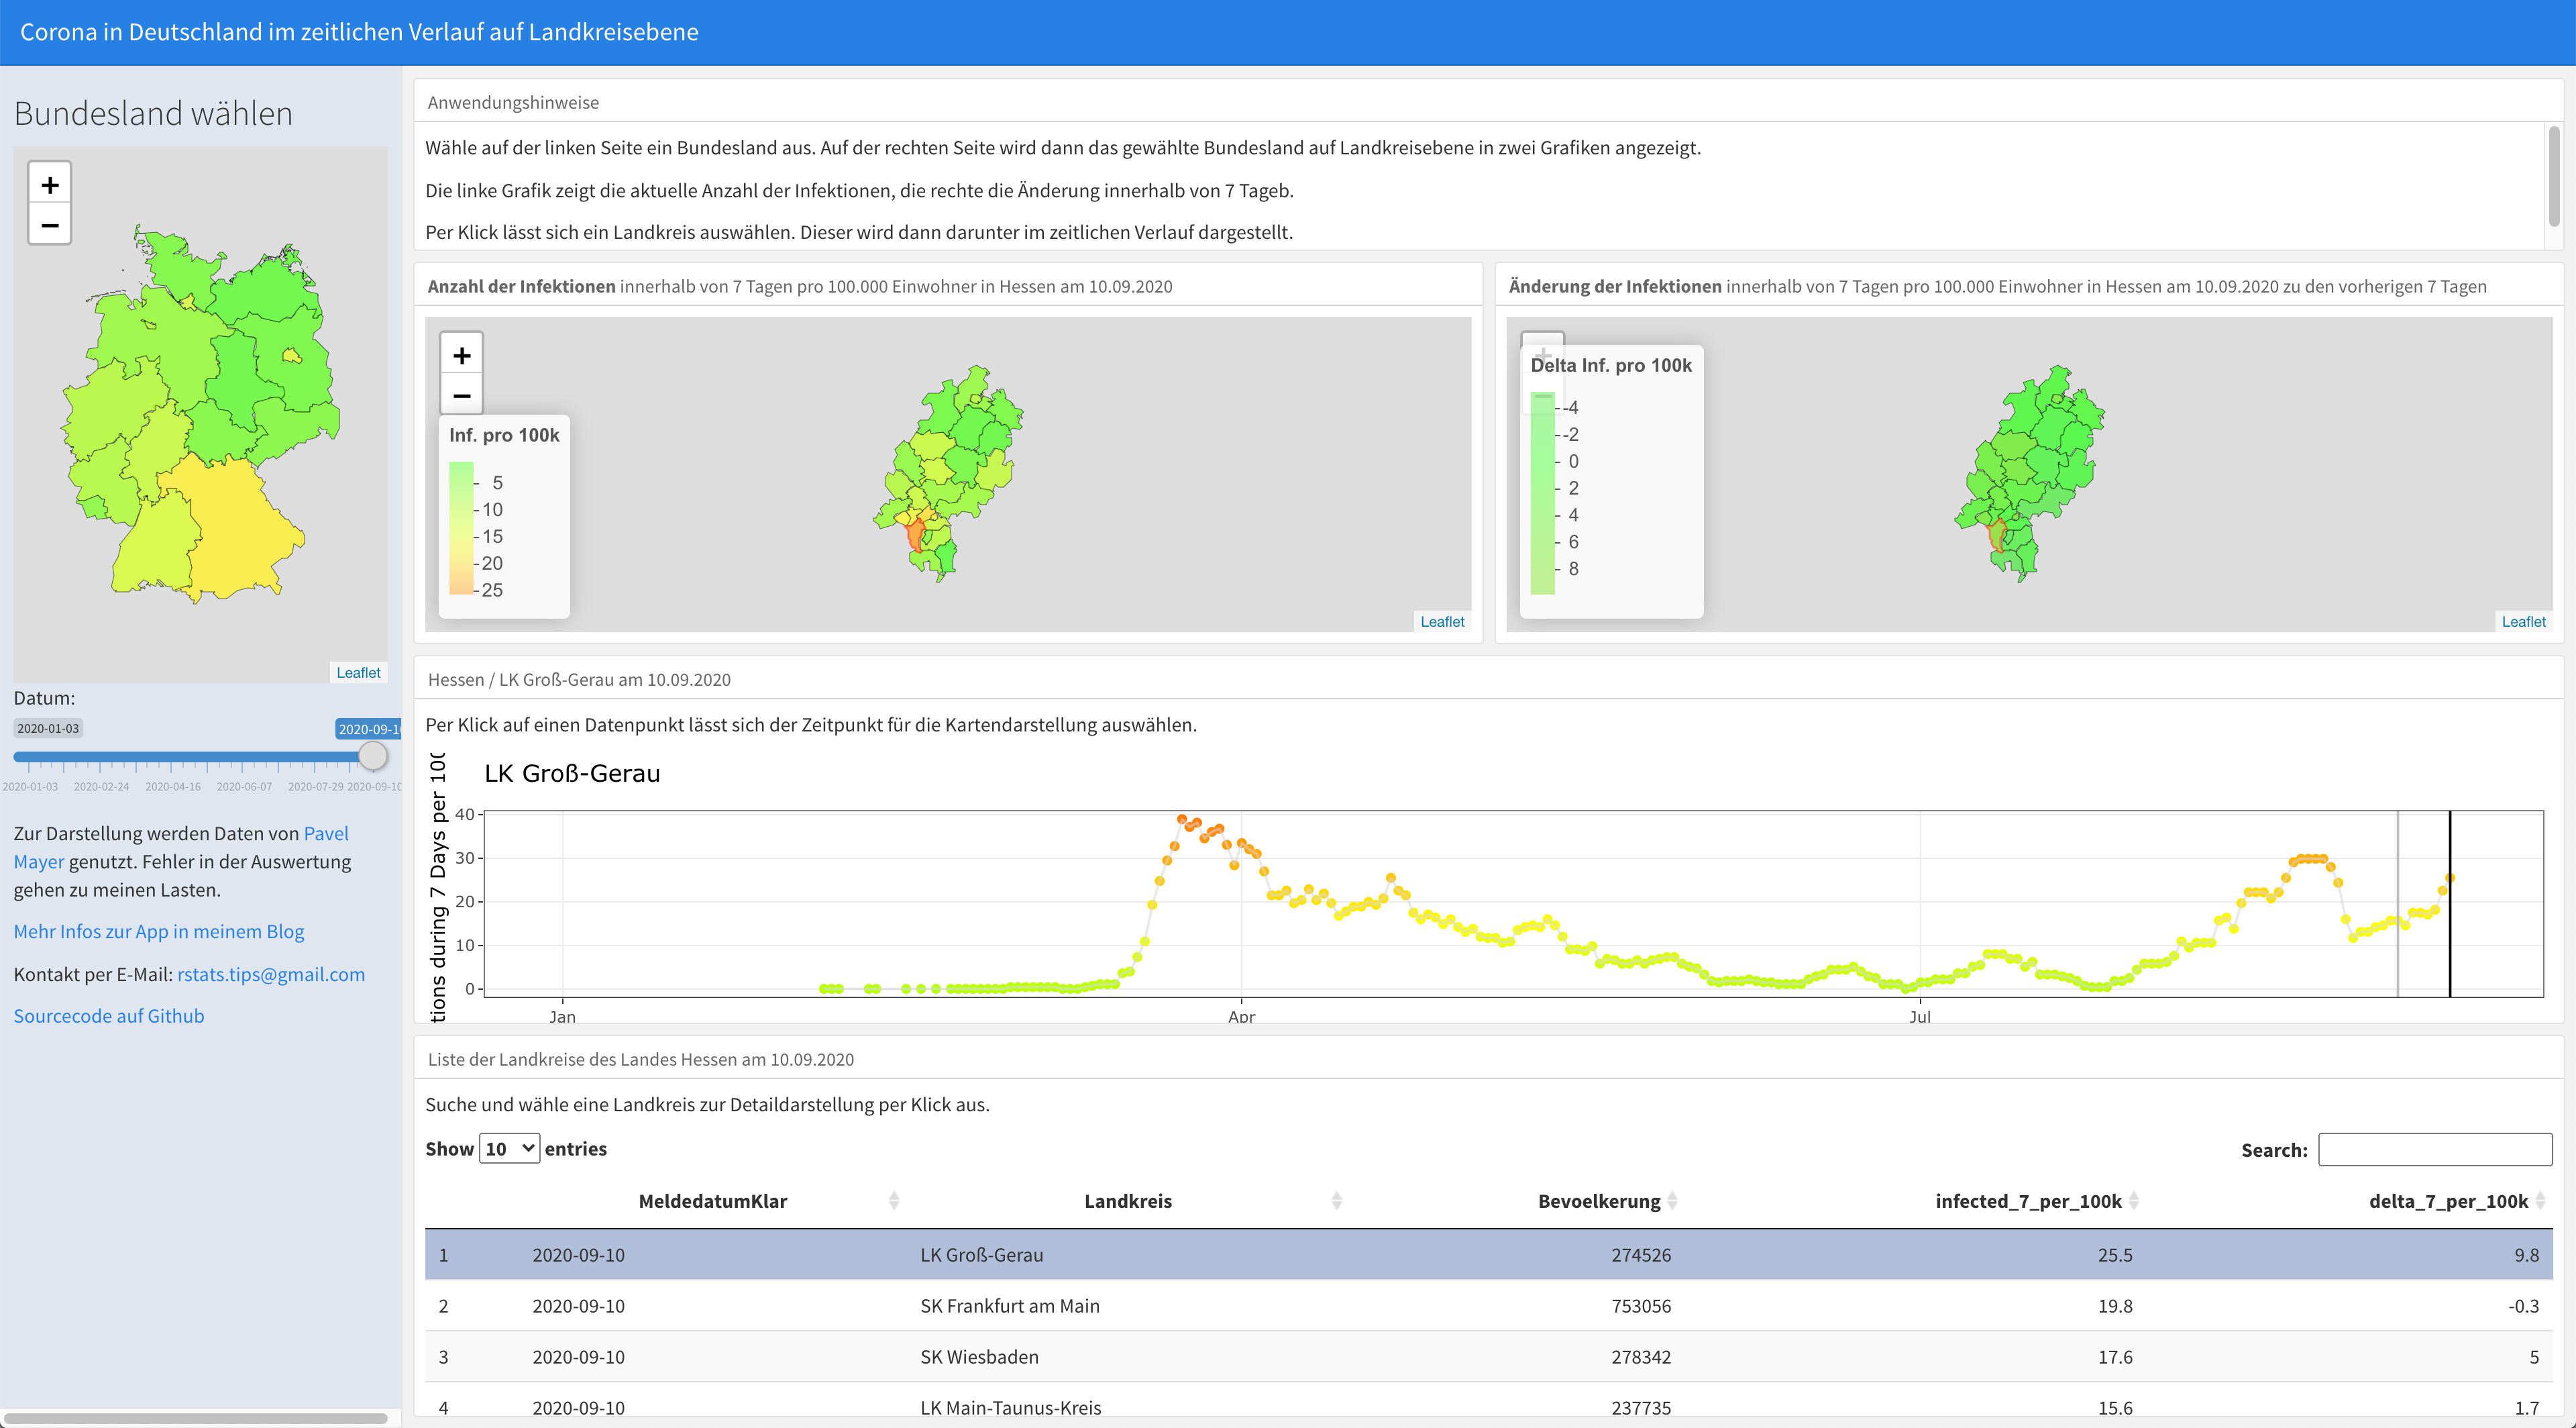Open the Show entries count dropdown
2576x1428 pixels.
[x=509, y=1149]
